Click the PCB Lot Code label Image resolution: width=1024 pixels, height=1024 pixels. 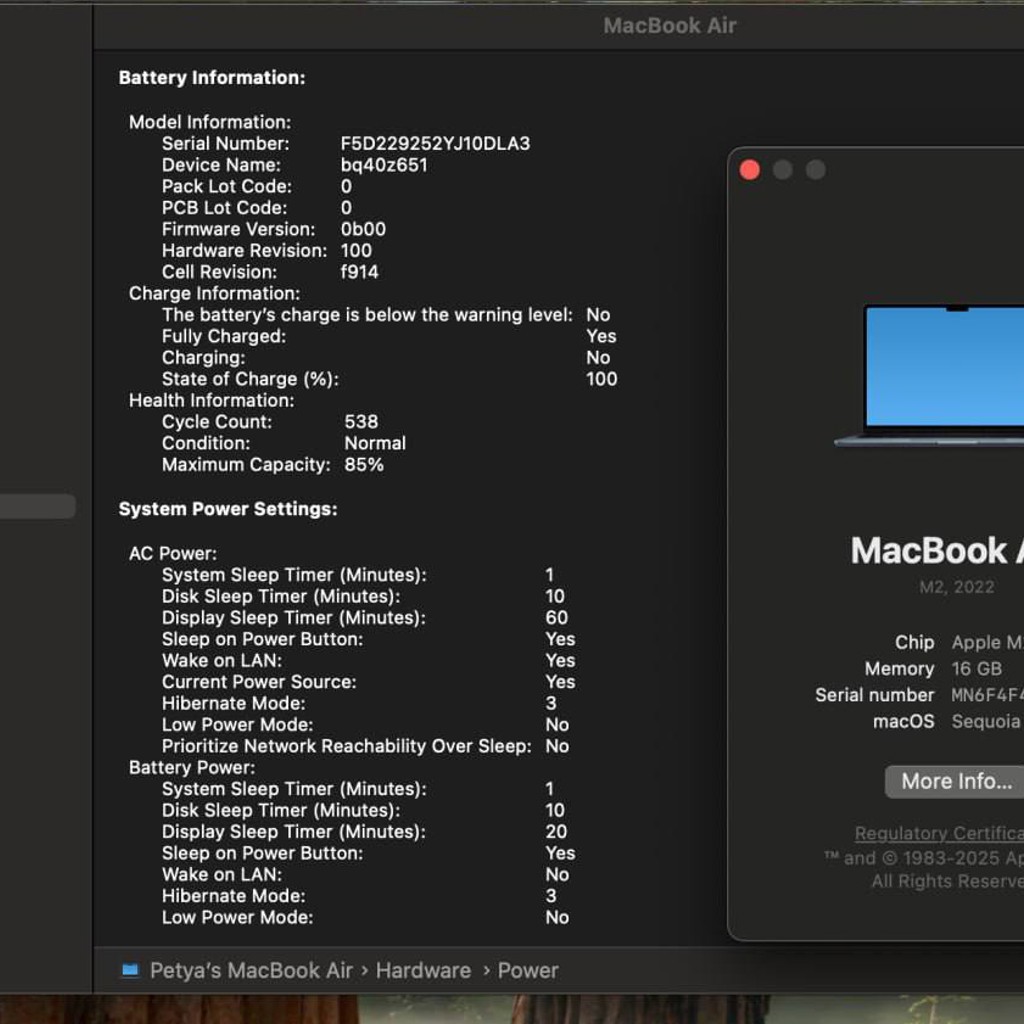(x=224, y=208)
